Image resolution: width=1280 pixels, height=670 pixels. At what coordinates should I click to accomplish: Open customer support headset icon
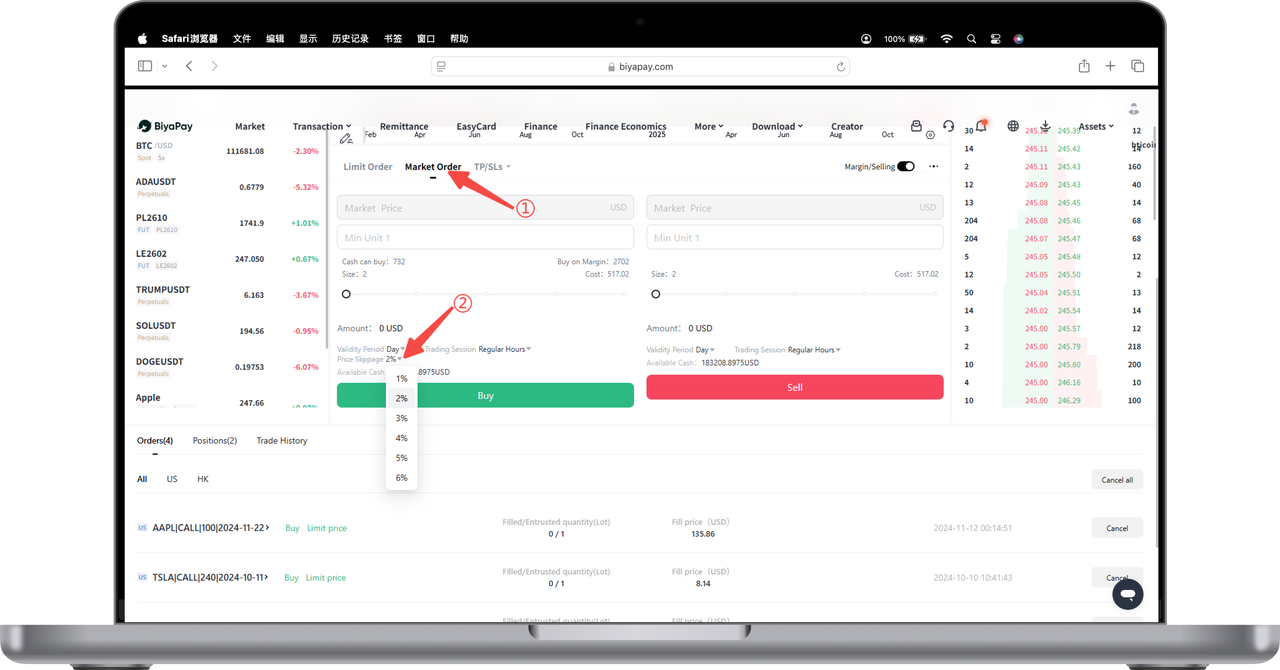[x=948, y=126]
